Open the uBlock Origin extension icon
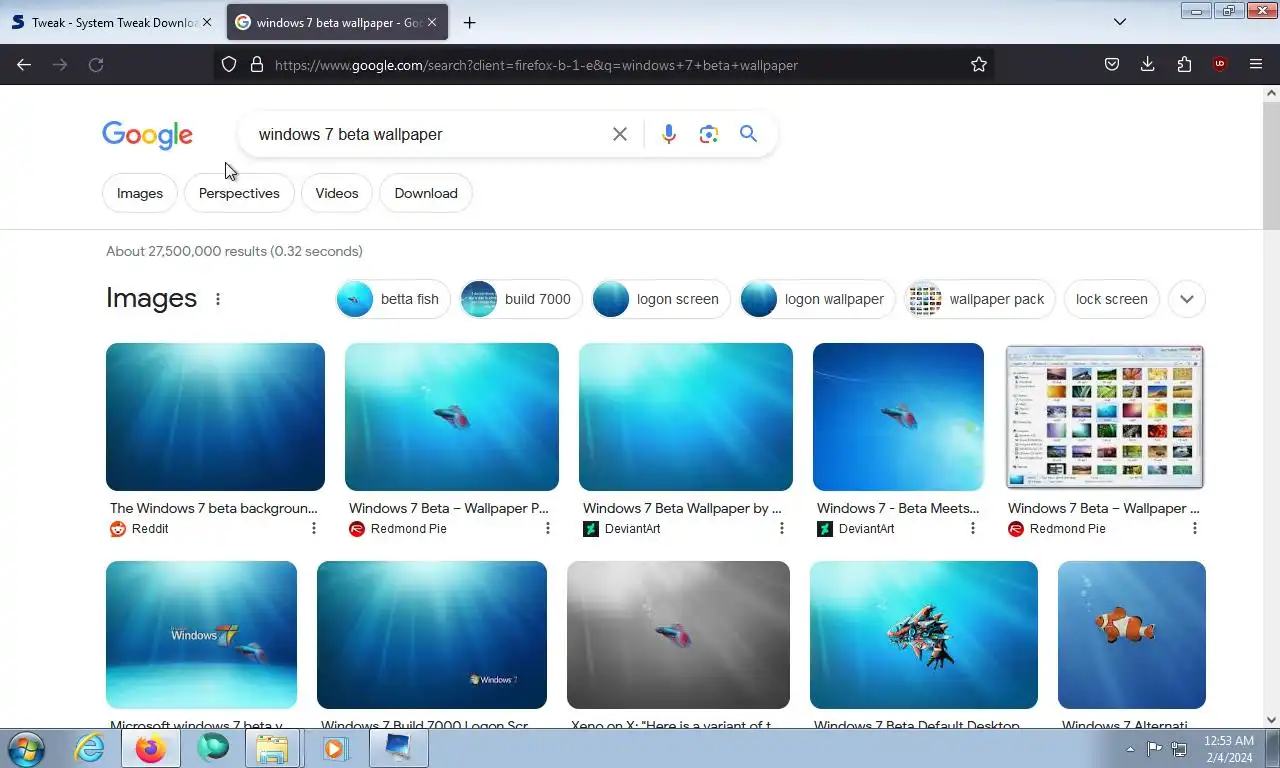Viewport: 1280px width, 768px height. (1219, 64)
